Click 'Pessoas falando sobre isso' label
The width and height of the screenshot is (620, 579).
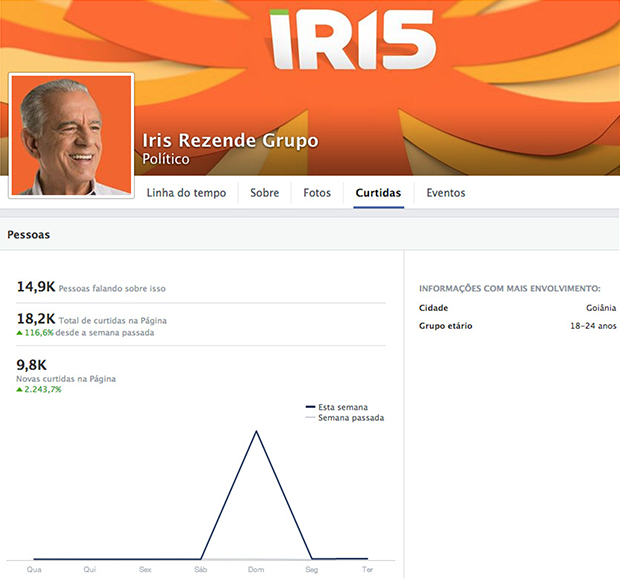(112, 289)
